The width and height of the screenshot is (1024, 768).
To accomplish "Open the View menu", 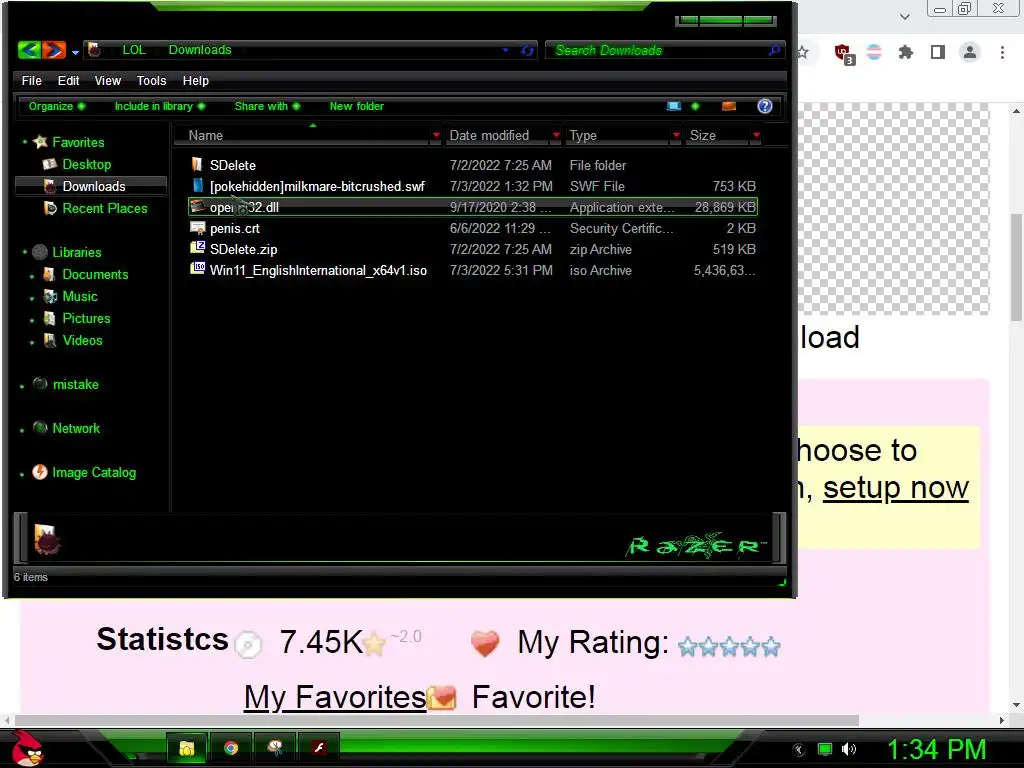I will [107, 80].
